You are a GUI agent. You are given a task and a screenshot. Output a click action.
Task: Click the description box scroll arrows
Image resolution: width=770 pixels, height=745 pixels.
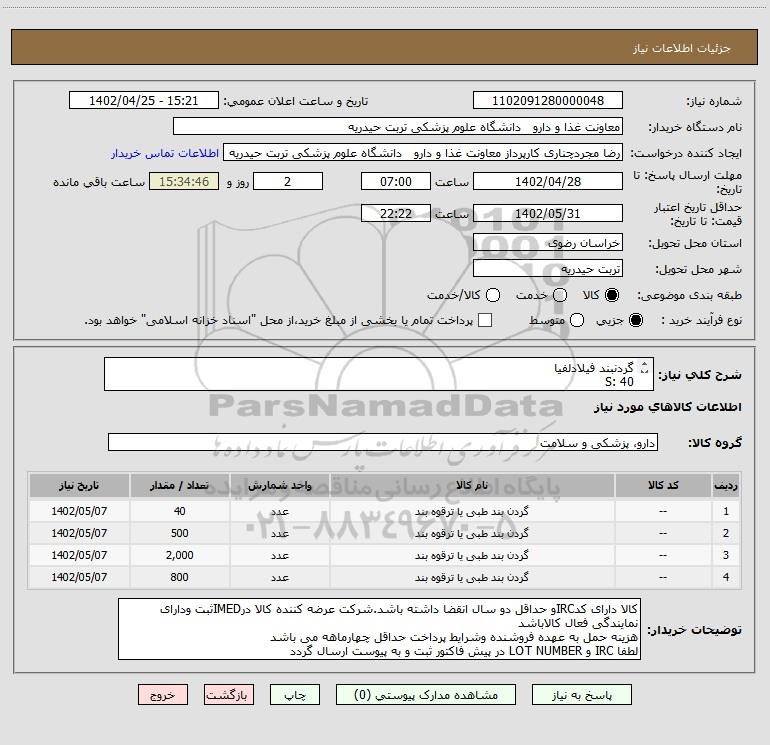coord(645,367)
